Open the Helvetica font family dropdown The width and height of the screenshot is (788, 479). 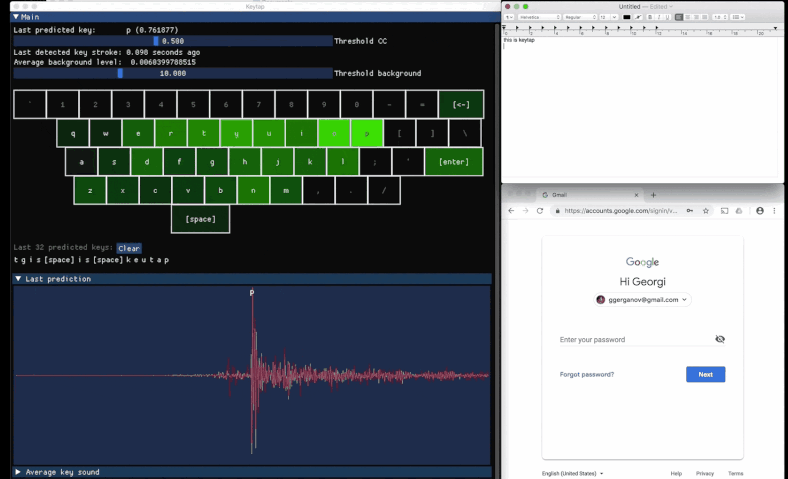tap(539, 17)
